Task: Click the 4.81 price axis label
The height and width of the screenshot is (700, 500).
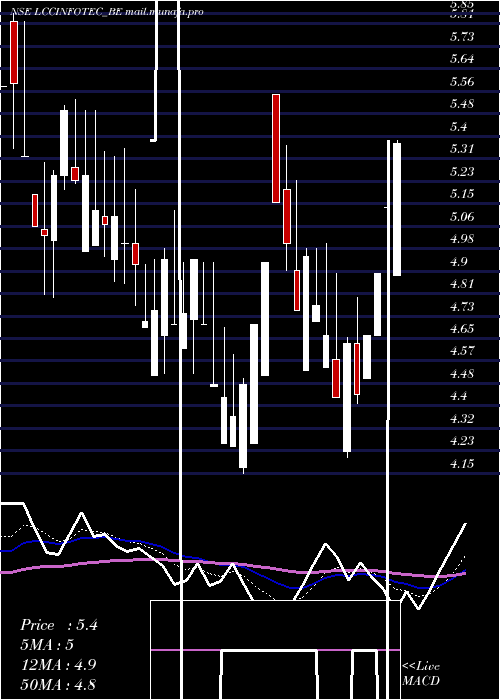Action: coord(462,284)
